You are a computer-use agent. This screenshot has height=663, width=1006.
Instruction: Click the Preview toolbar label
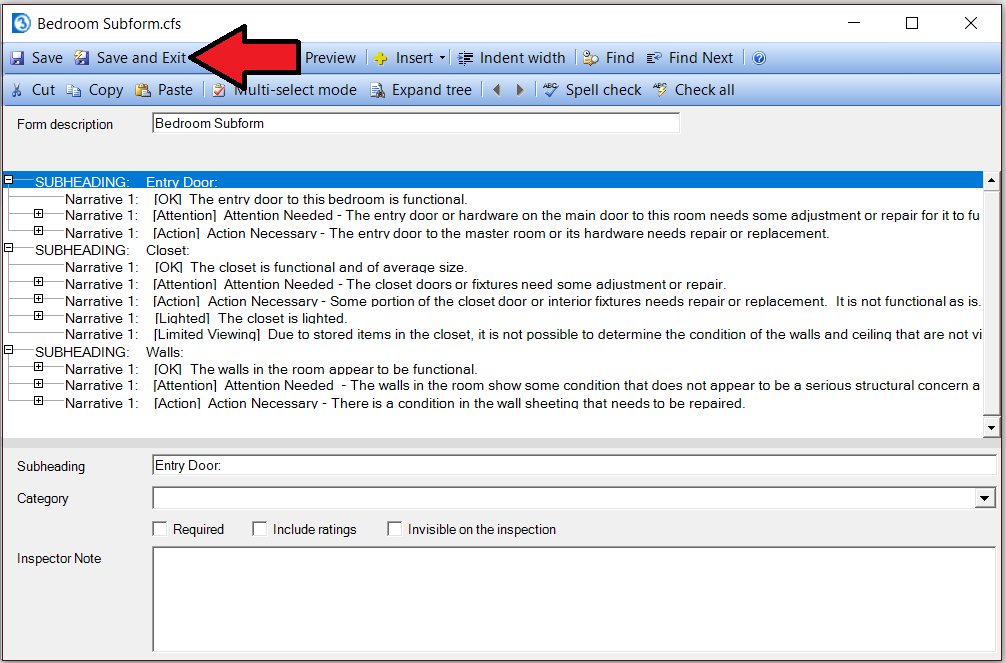tap(330, 58)
